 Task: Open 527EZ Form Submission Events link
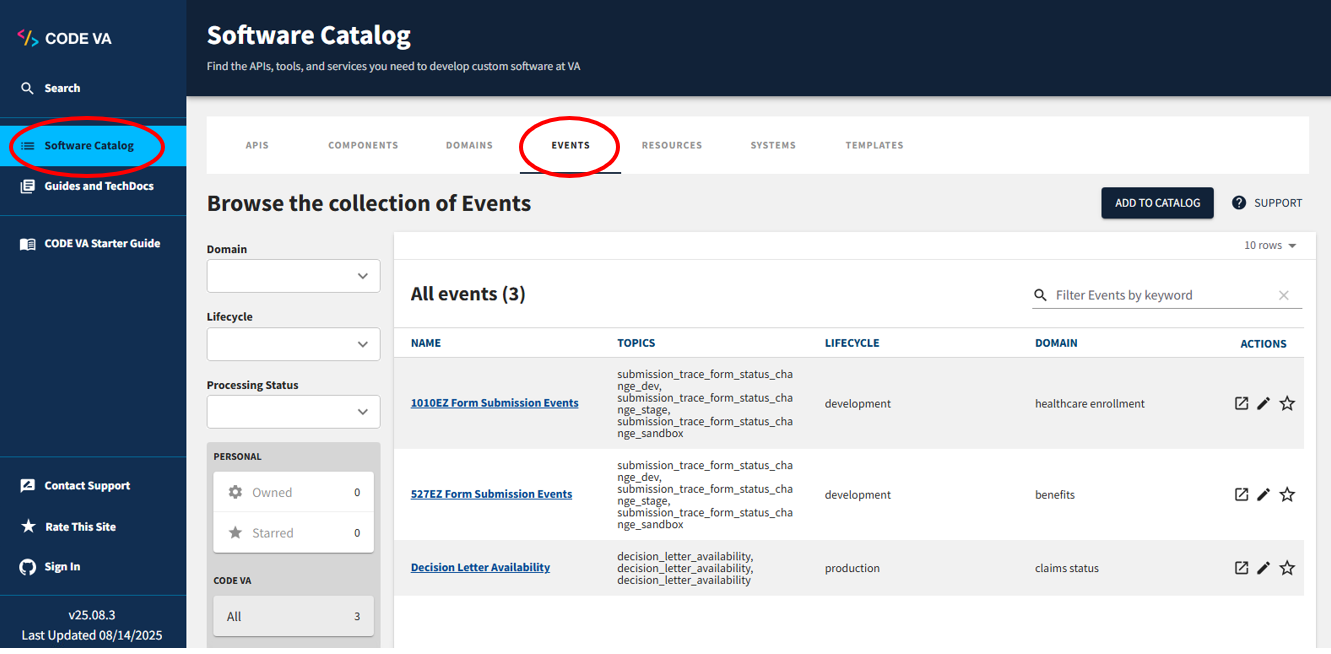pos(491,494)
